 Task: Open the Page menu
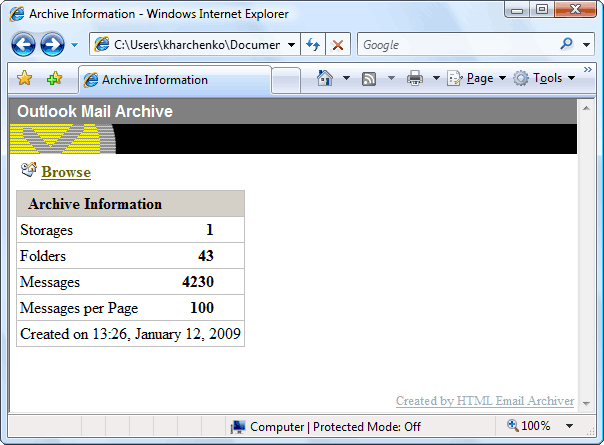tap(477, 78)
